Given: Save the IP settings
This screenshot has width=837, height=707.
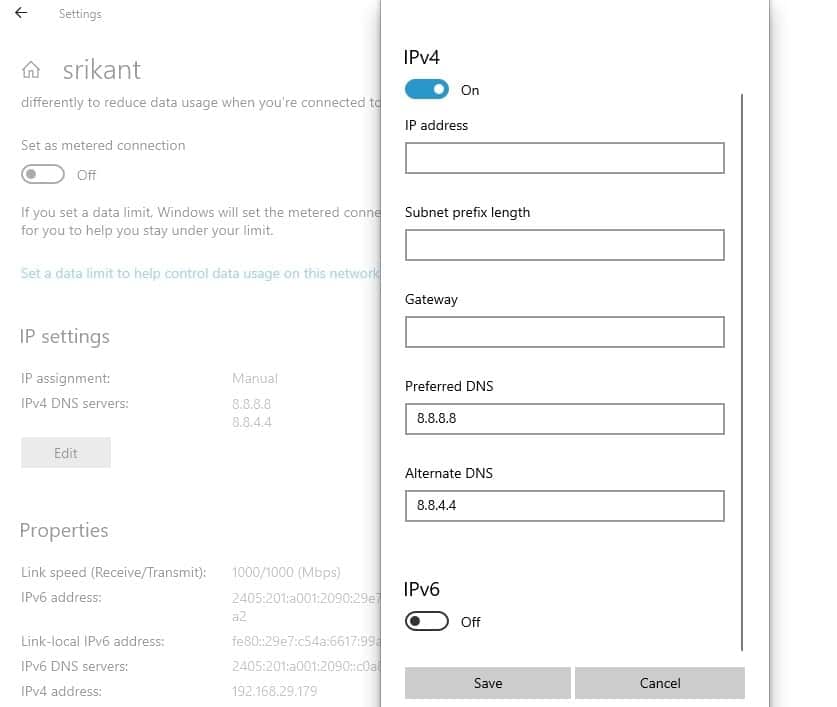Looking at the screenshot, I should [x=488, y=683].
